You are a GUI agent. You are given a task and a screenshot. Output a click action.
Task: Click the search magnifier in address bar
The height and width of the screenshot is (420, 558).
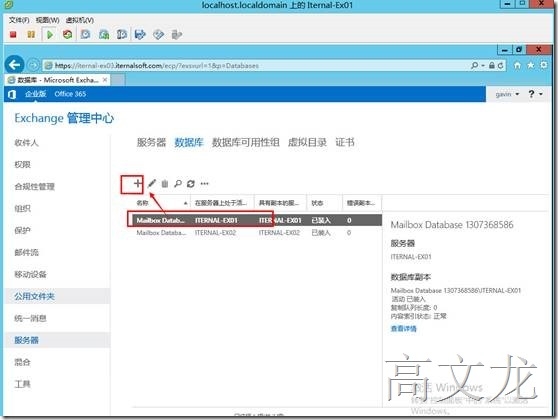click(x=474, y=65)
